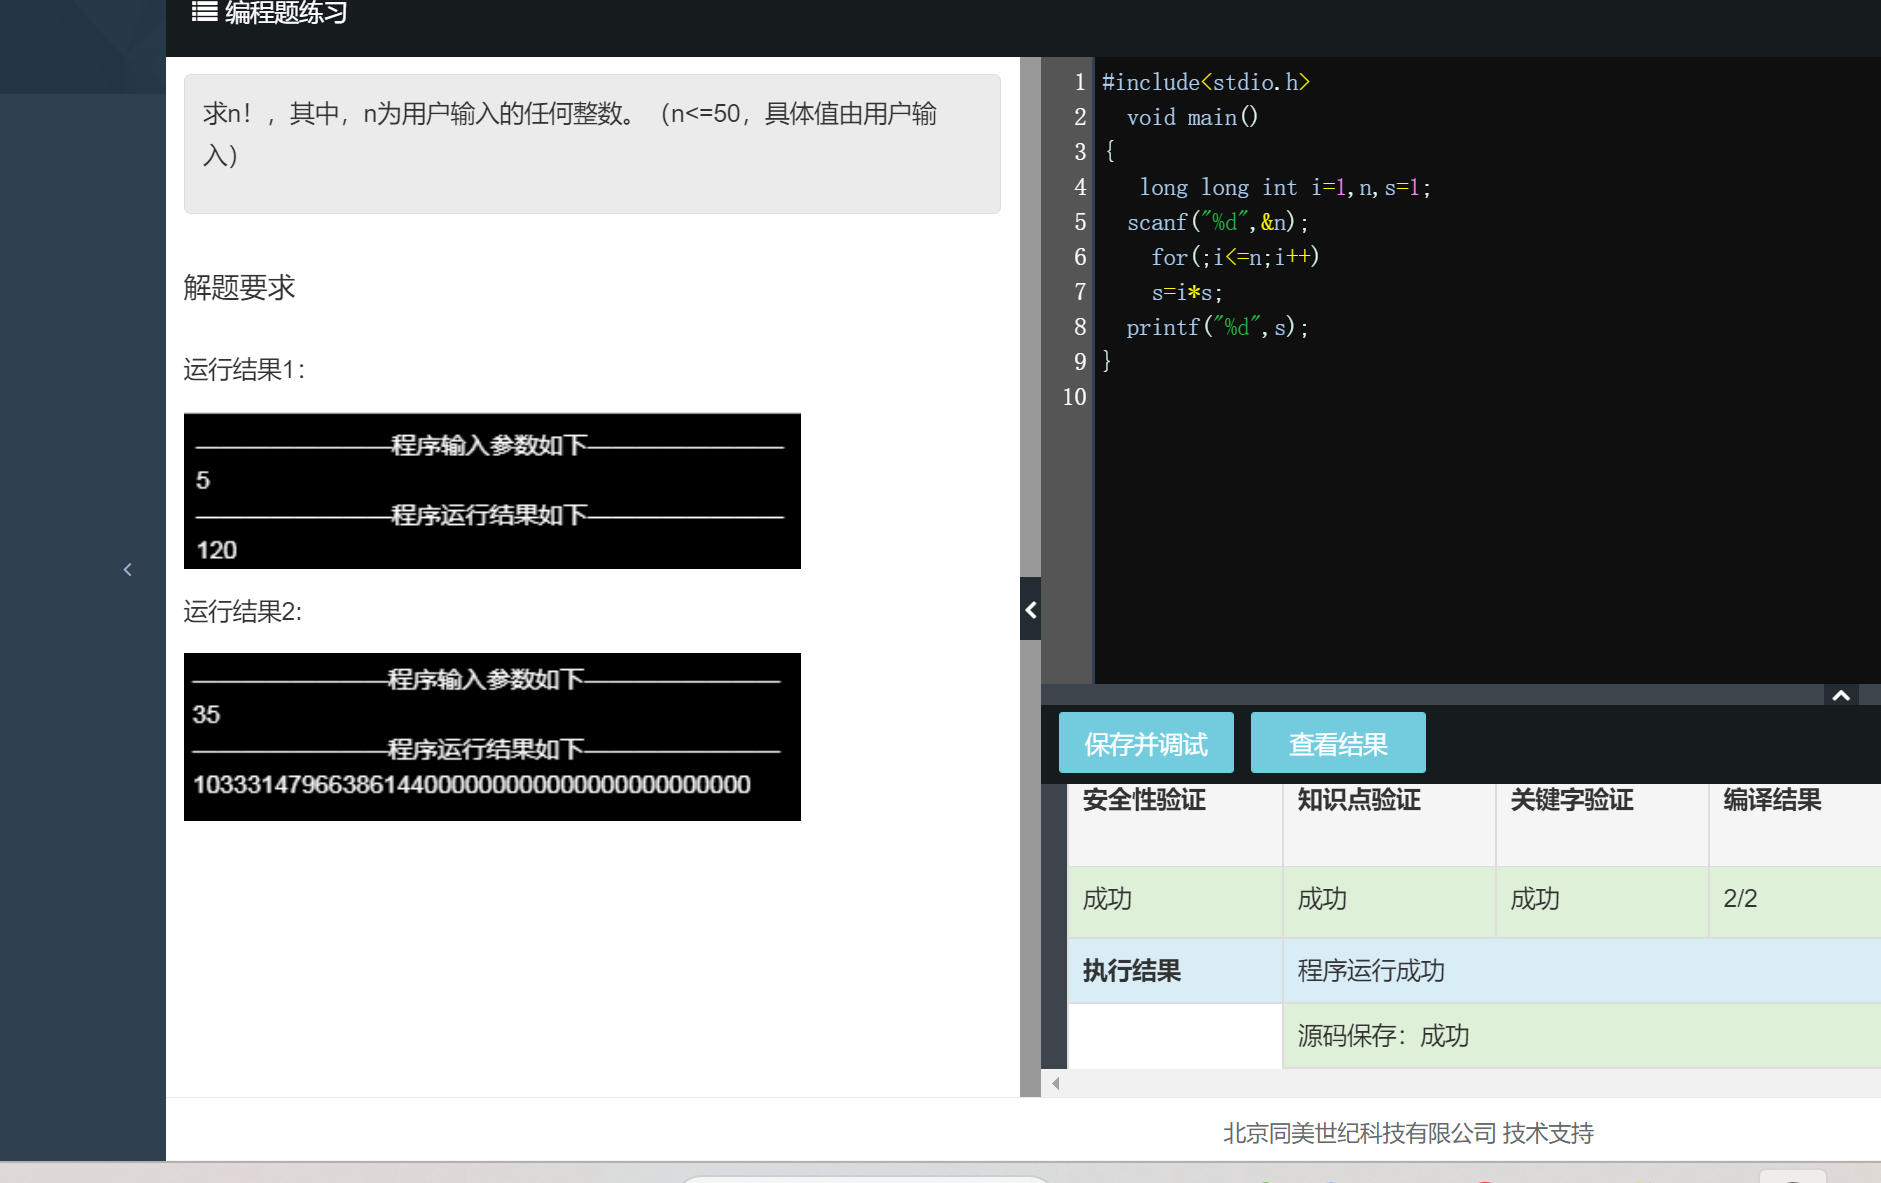Click the 北京同美世纪科技有限公司 技术支持 footer text
This screenshot has height=1183, width=1881.
pos(1408,1133)
